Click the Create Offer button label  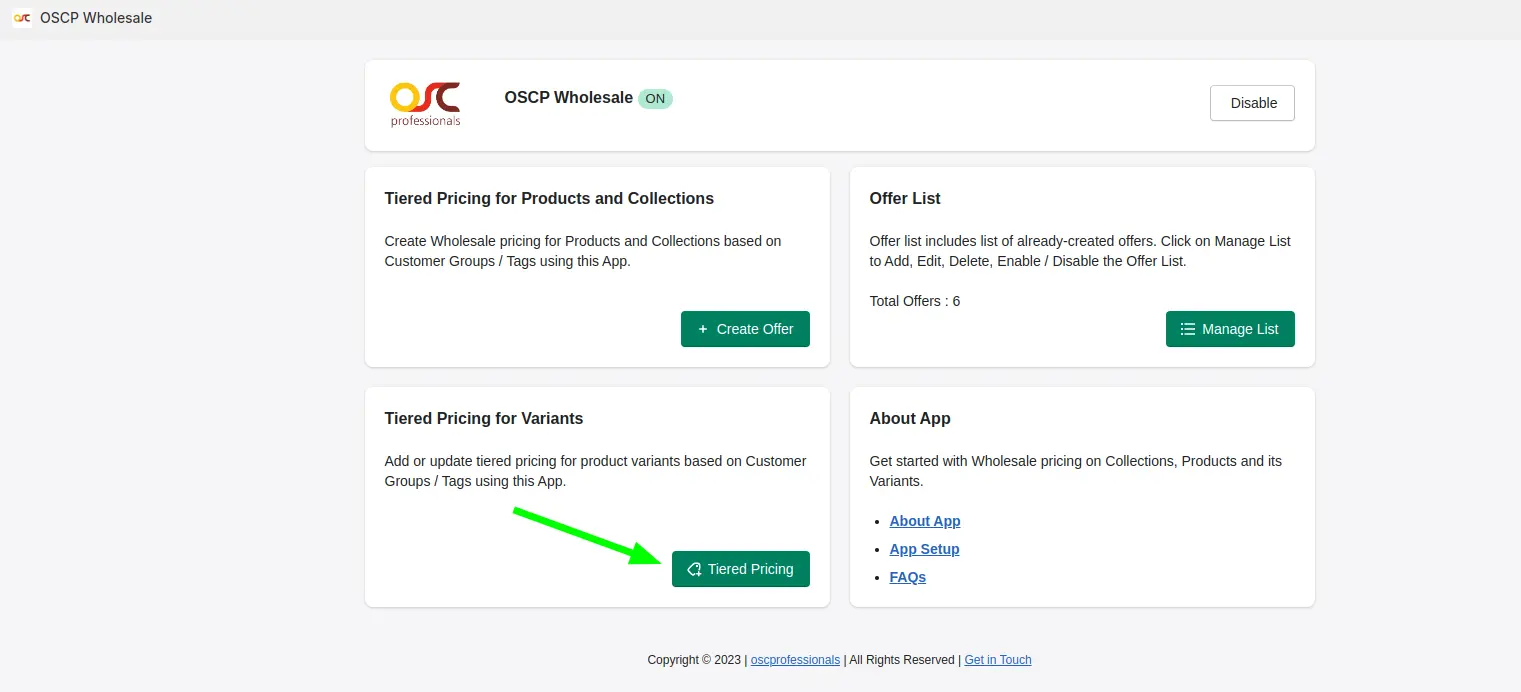pos(755,329)
